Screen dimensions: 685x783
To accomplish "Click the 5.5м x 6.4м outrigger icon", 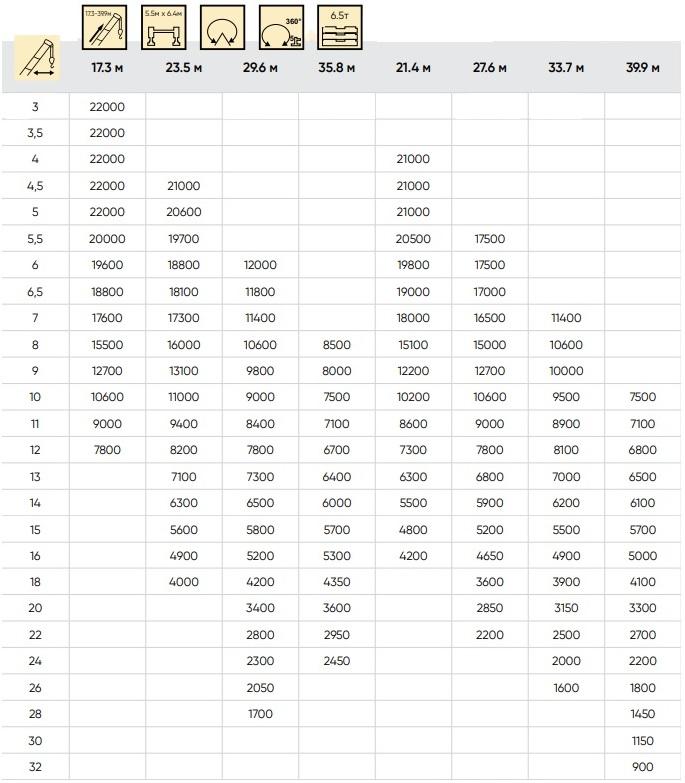I will [x=163, y=27].
